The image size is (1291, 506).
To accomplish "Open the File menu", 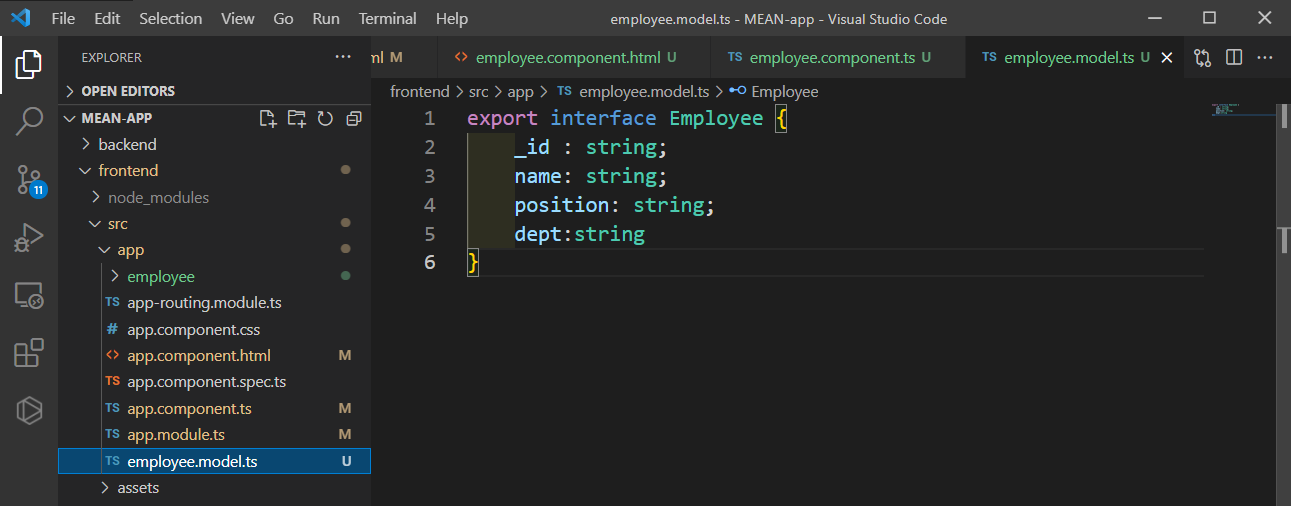I will [62, 18].
